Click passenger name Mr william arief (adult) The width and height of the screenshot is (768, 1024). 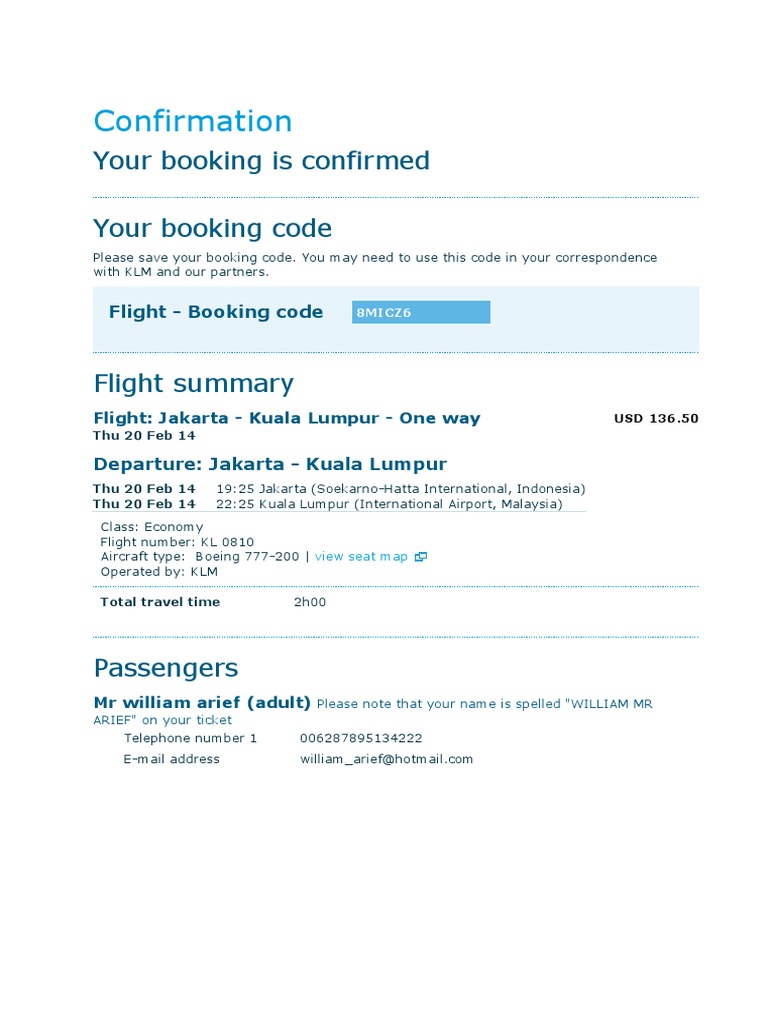point(202,703)
